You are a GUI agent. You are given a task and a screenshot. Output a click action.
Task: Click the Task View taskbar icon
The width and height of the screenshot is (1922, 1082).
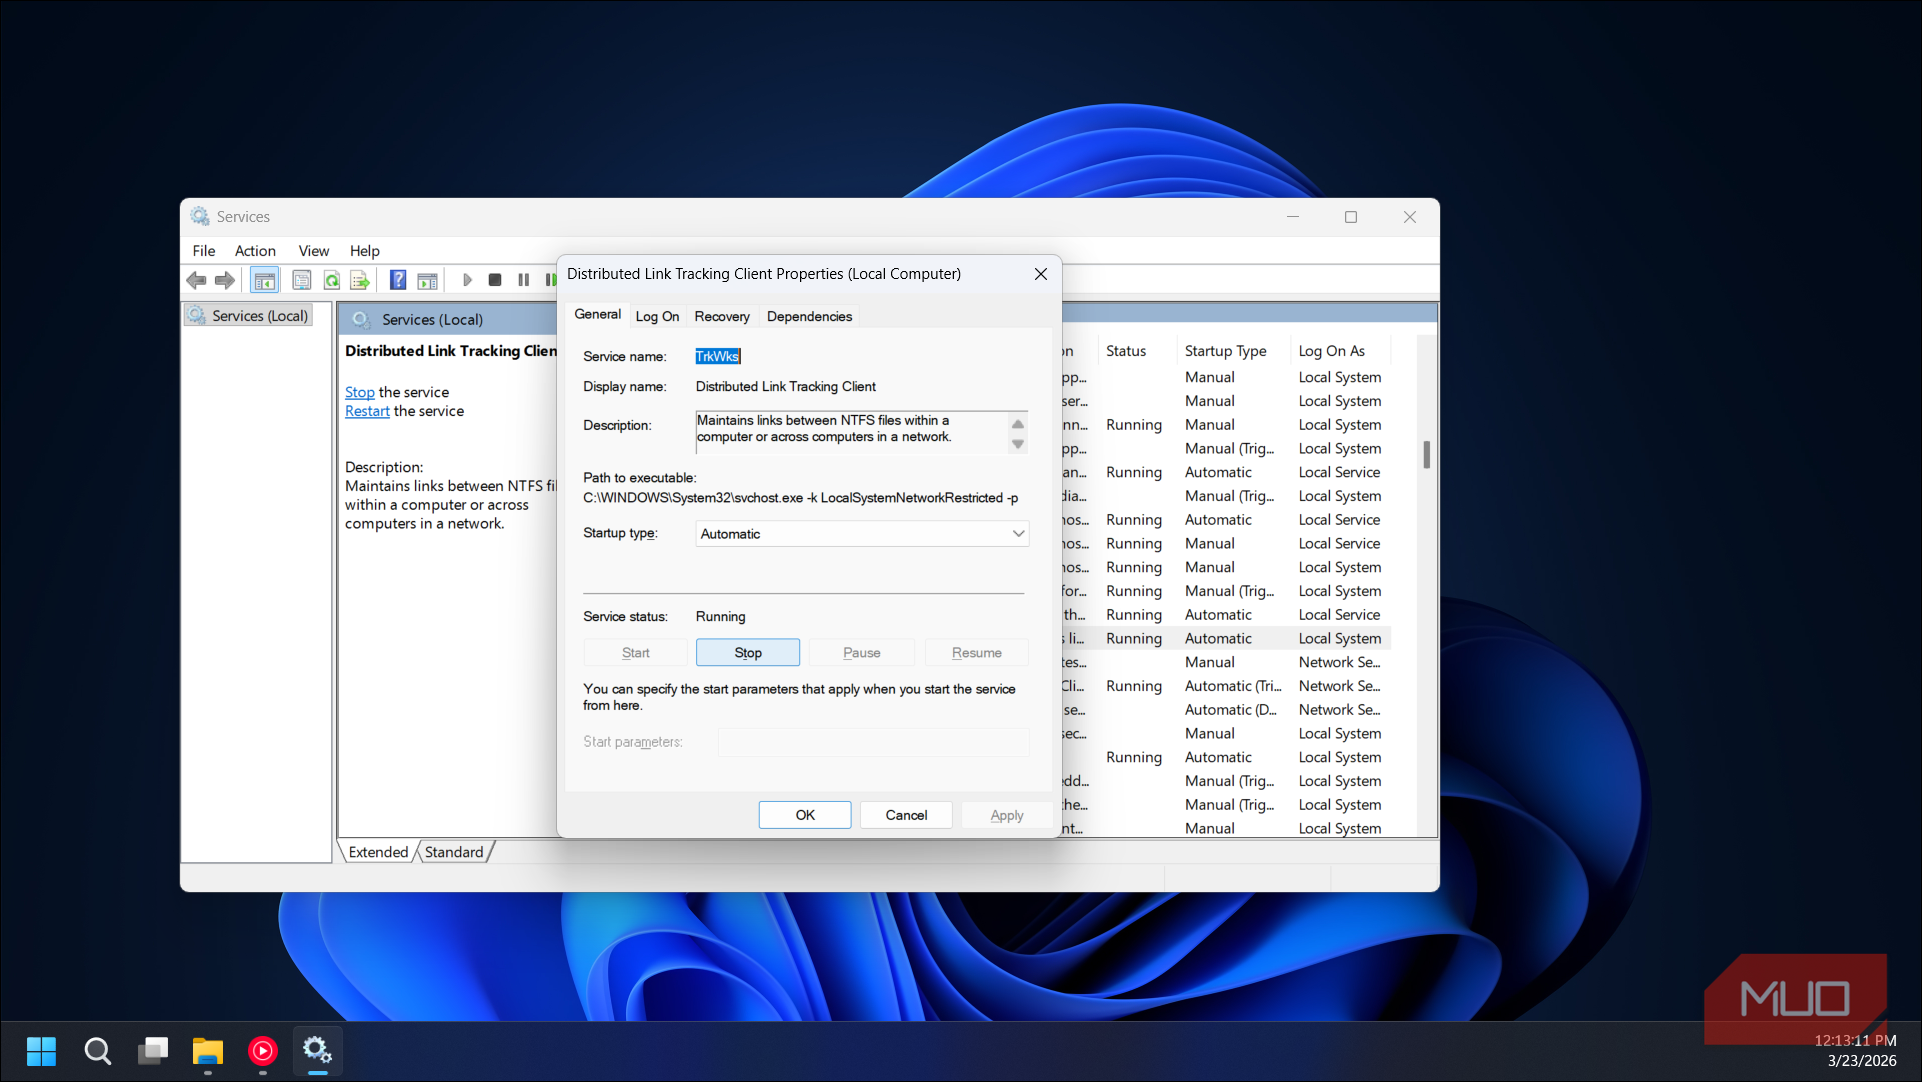point(153,1051)
